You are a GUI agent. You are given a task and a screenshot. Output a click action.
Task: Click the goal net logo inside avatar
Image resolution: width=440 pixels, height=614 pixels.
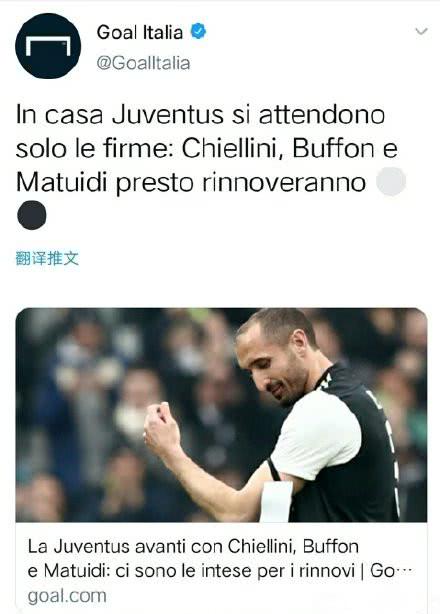(x=48, y=46)
